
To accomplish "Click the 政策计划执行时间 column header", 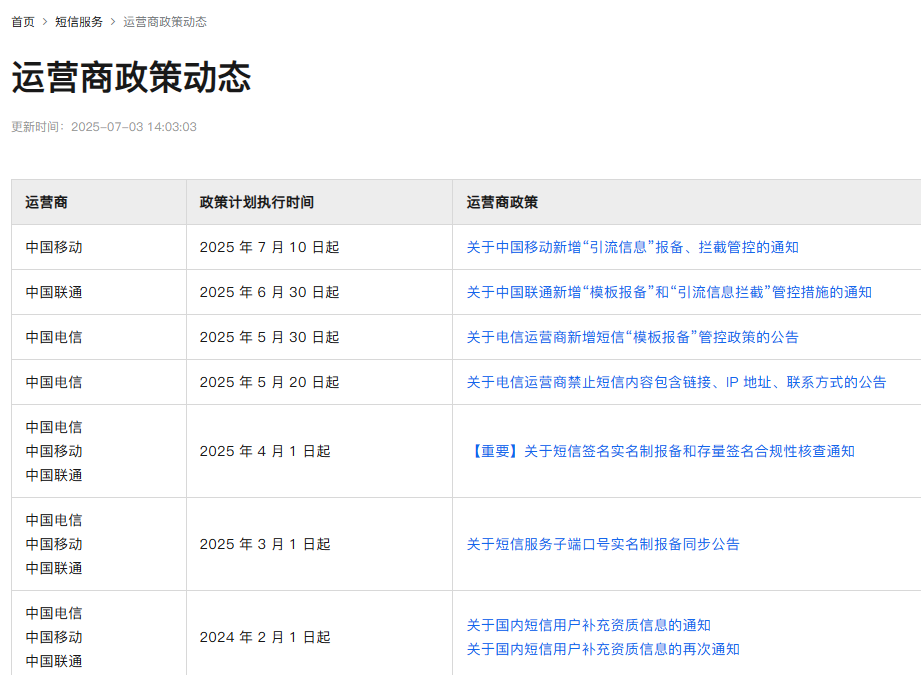I will 320,202.
